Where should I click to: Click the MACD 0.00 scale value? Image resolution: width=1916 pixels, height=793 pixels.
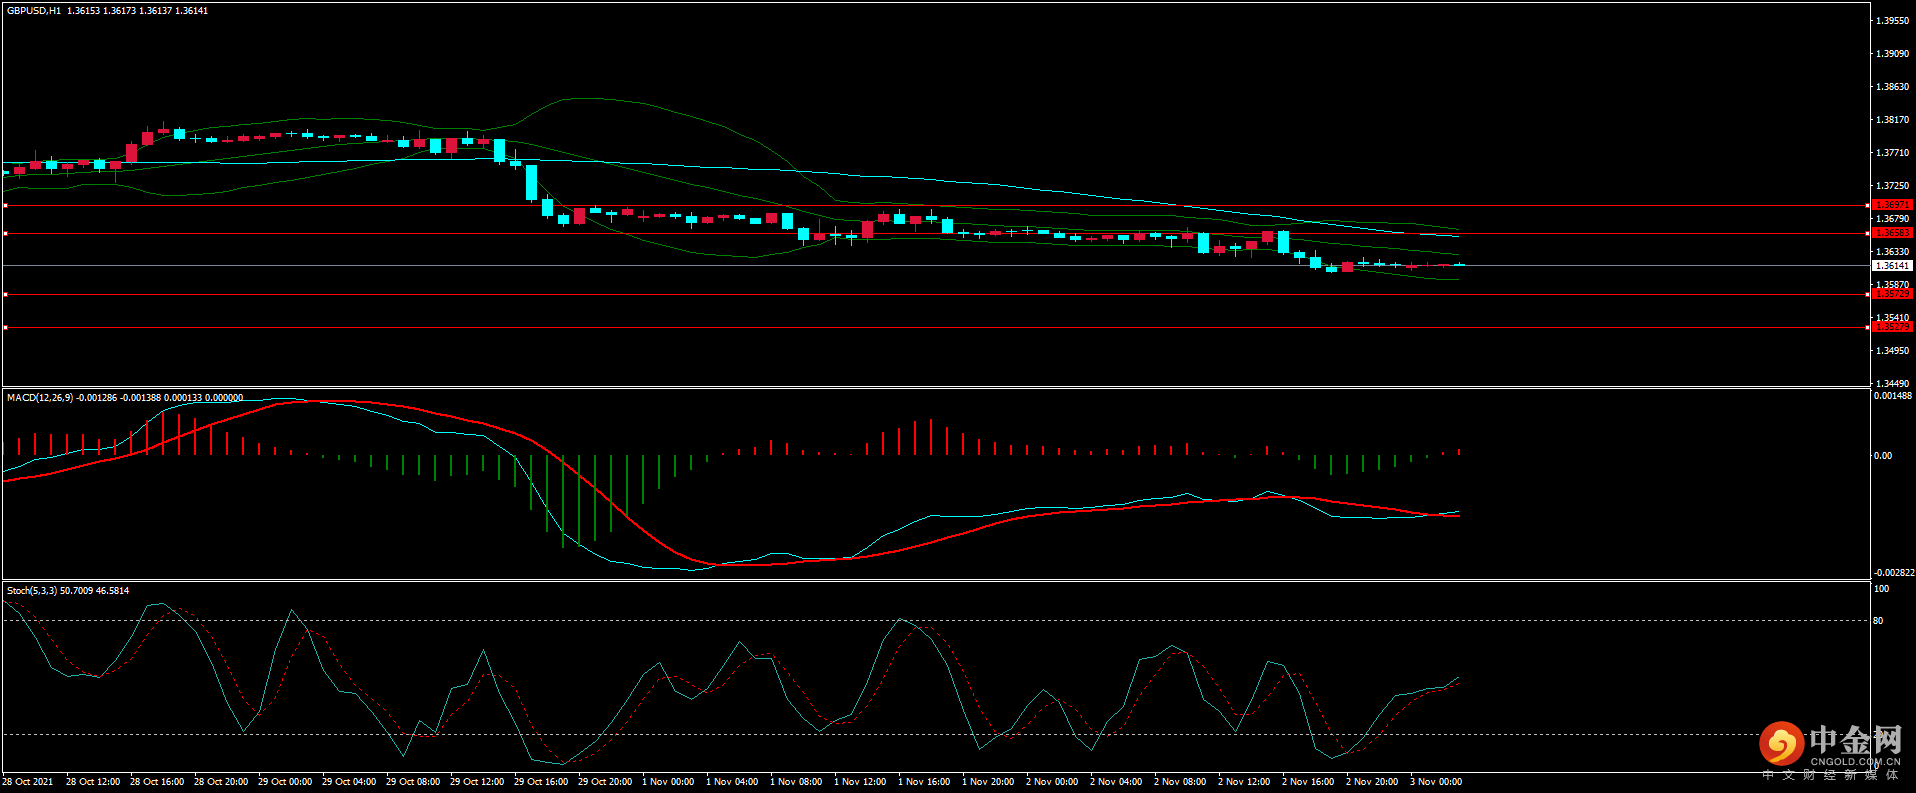[1883, 456]
